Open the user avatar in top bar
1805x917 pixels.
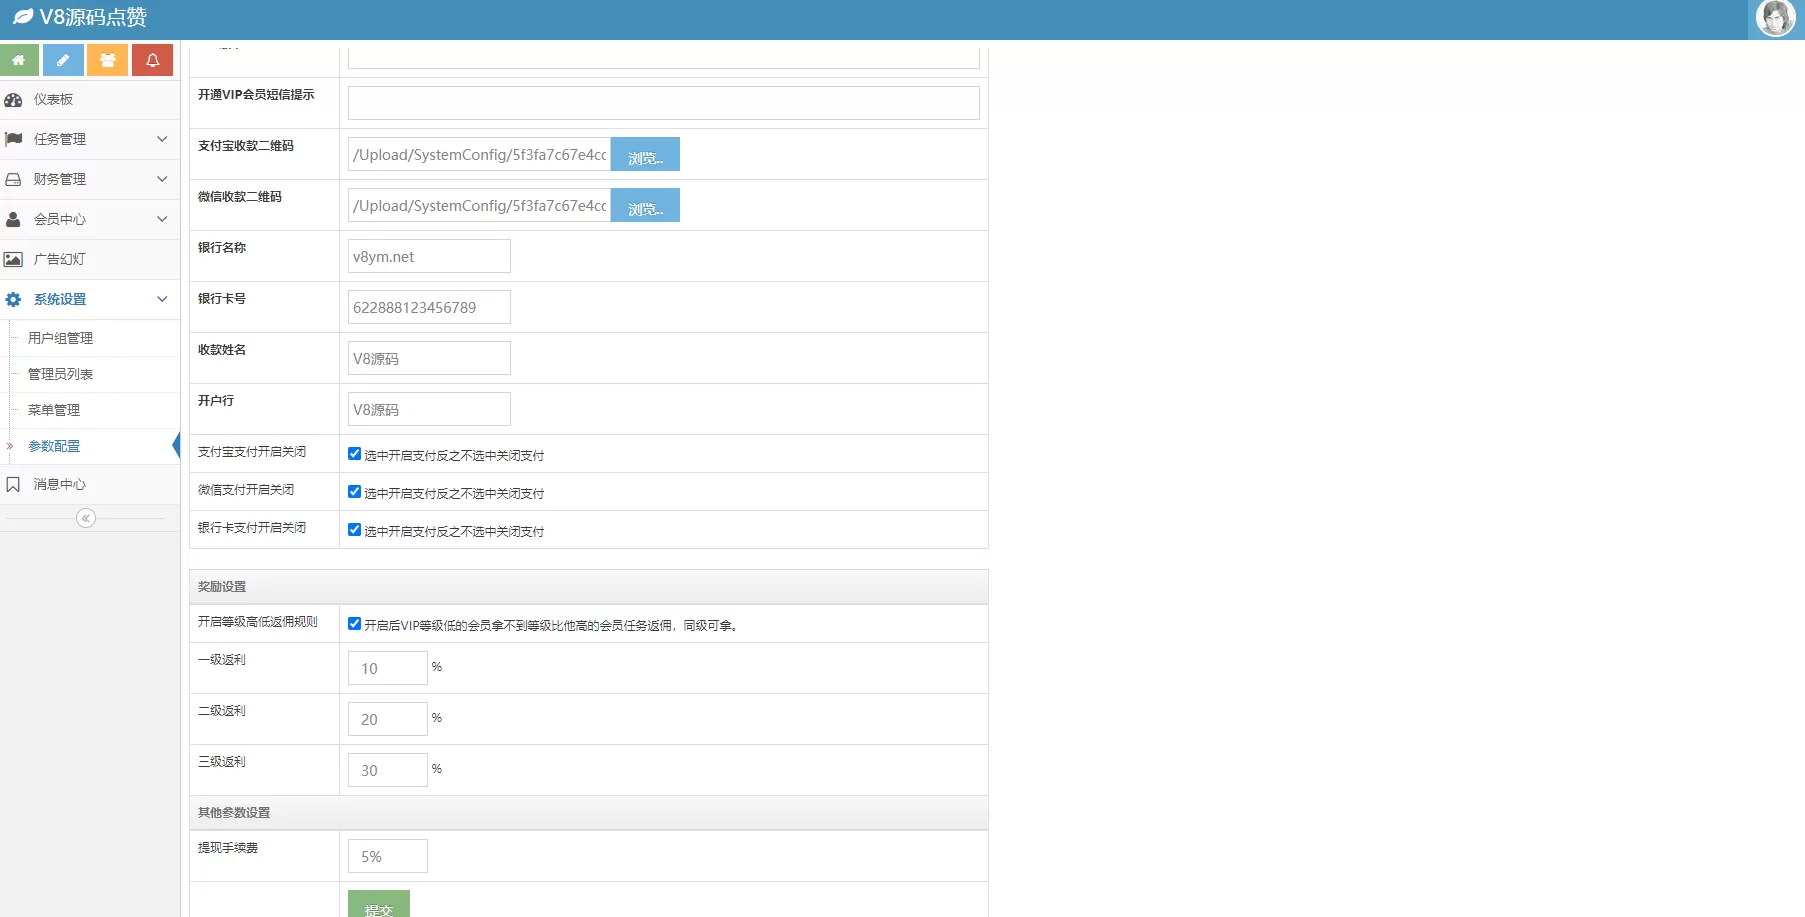tap(1775, 19)
